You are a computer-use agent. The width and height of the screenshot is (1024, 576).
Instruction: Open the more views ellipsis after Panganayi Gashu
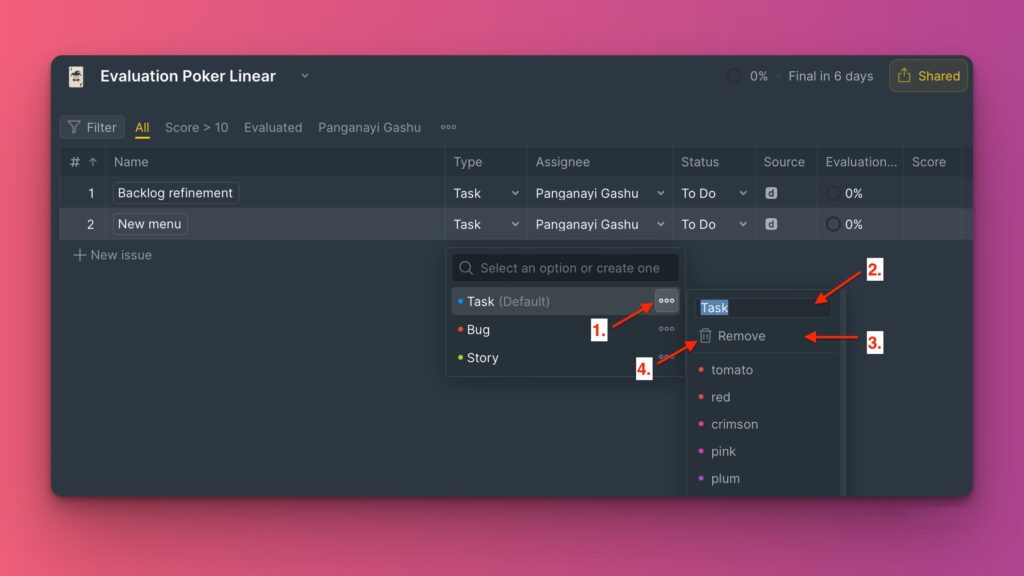pyautogui.click(x=448, y=127)
